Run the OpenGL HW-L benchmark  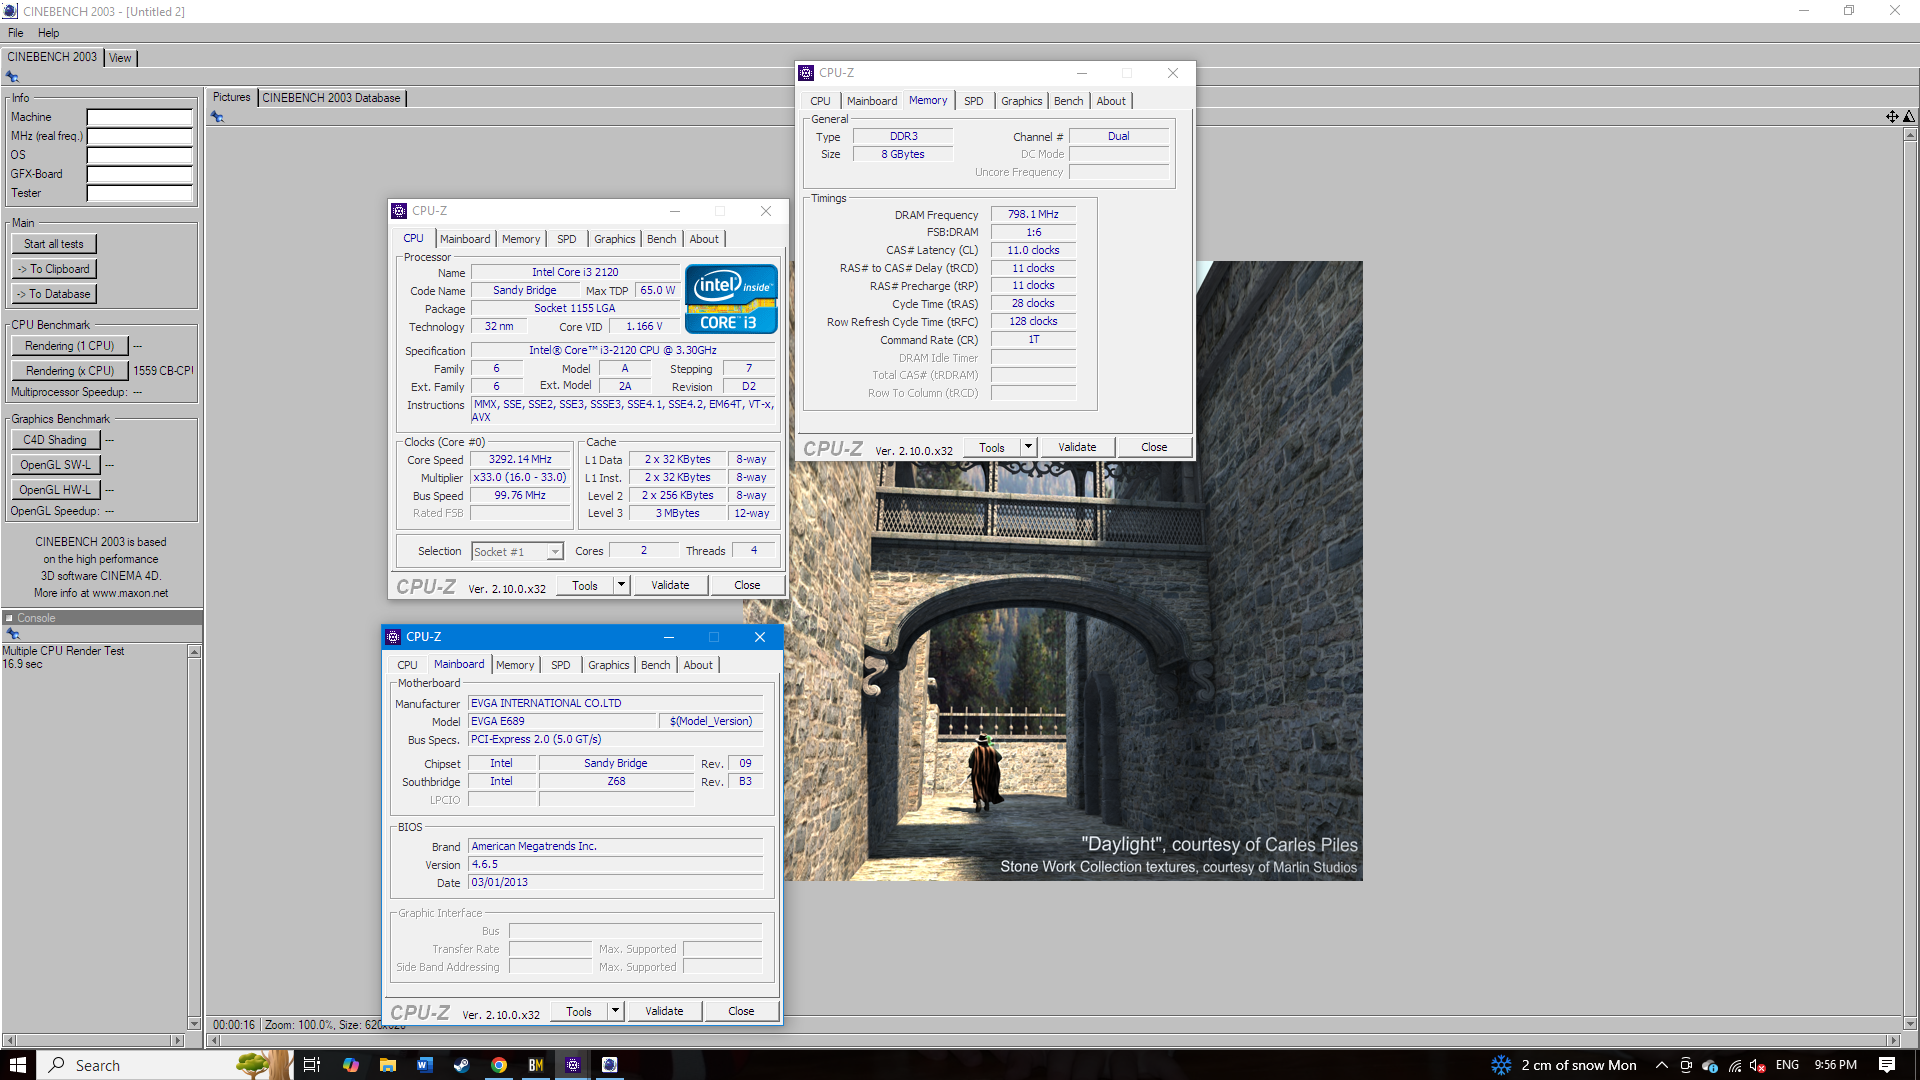coord(55,490)
